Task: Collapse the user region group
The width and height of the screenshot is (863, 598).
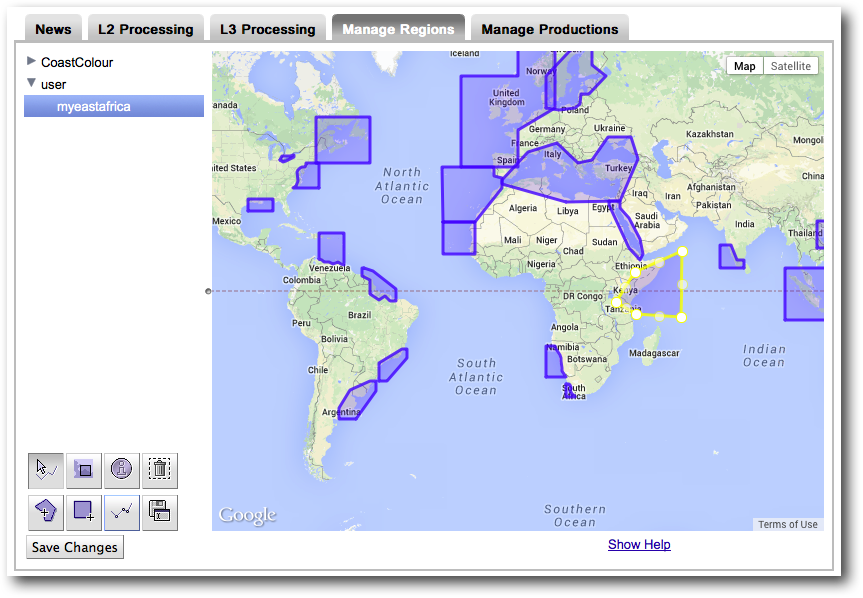Action: [31, 83]
